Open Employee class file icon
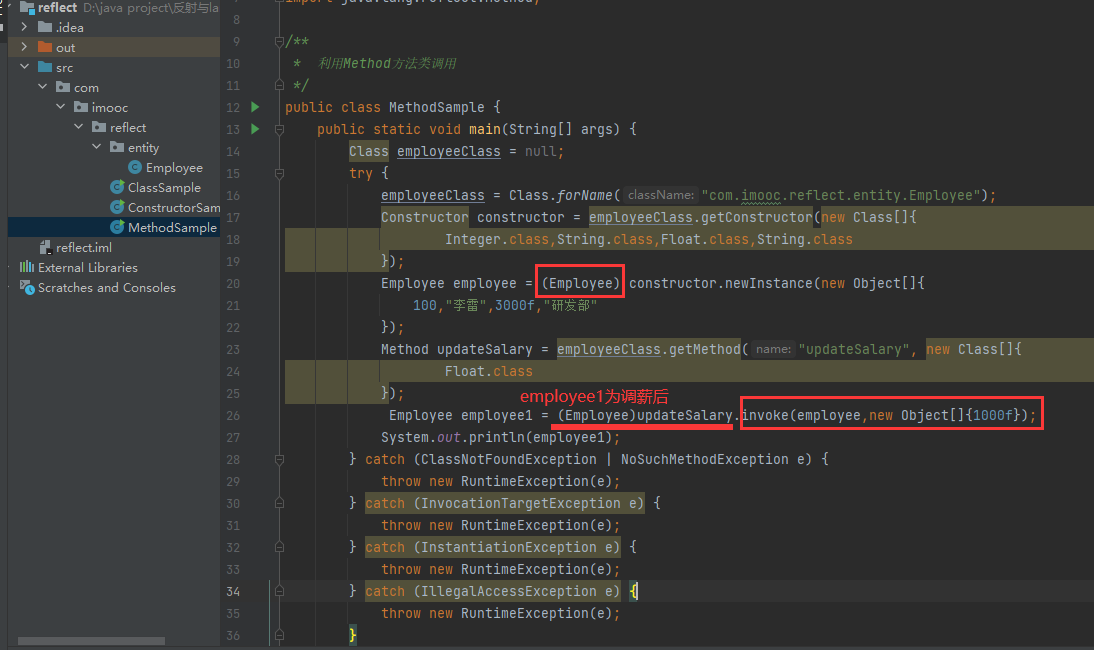This screenshot has width=1094, height=650. click(135, 168)
